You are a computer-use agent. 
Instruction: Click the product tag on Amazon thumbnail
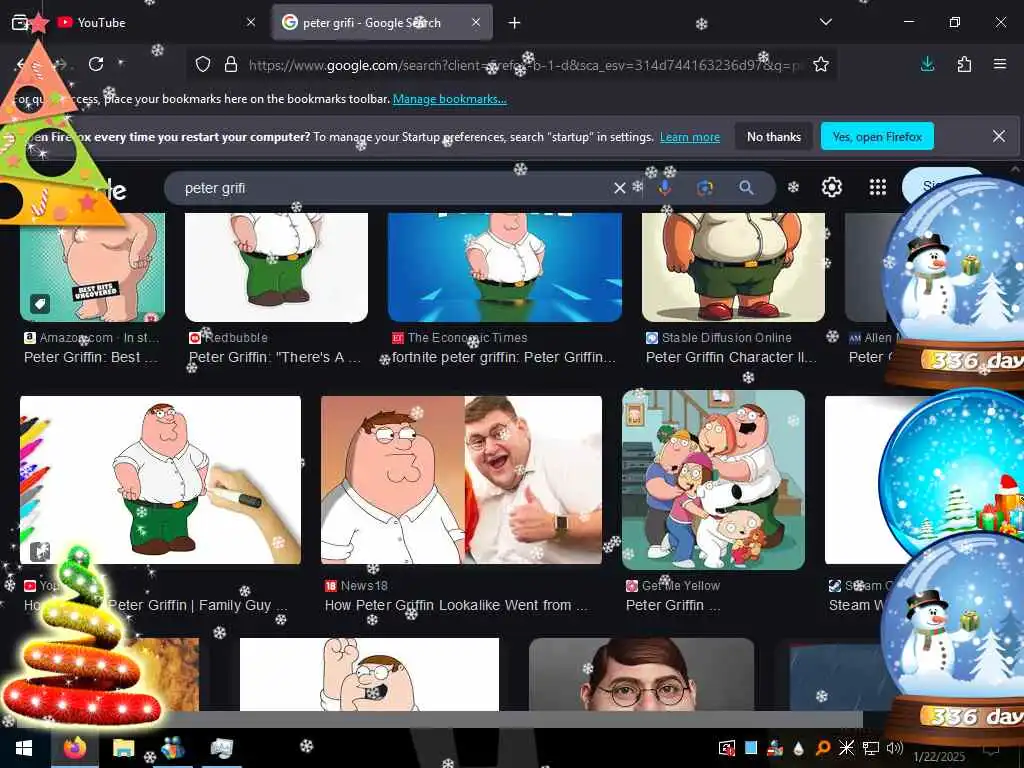[40, 304]
